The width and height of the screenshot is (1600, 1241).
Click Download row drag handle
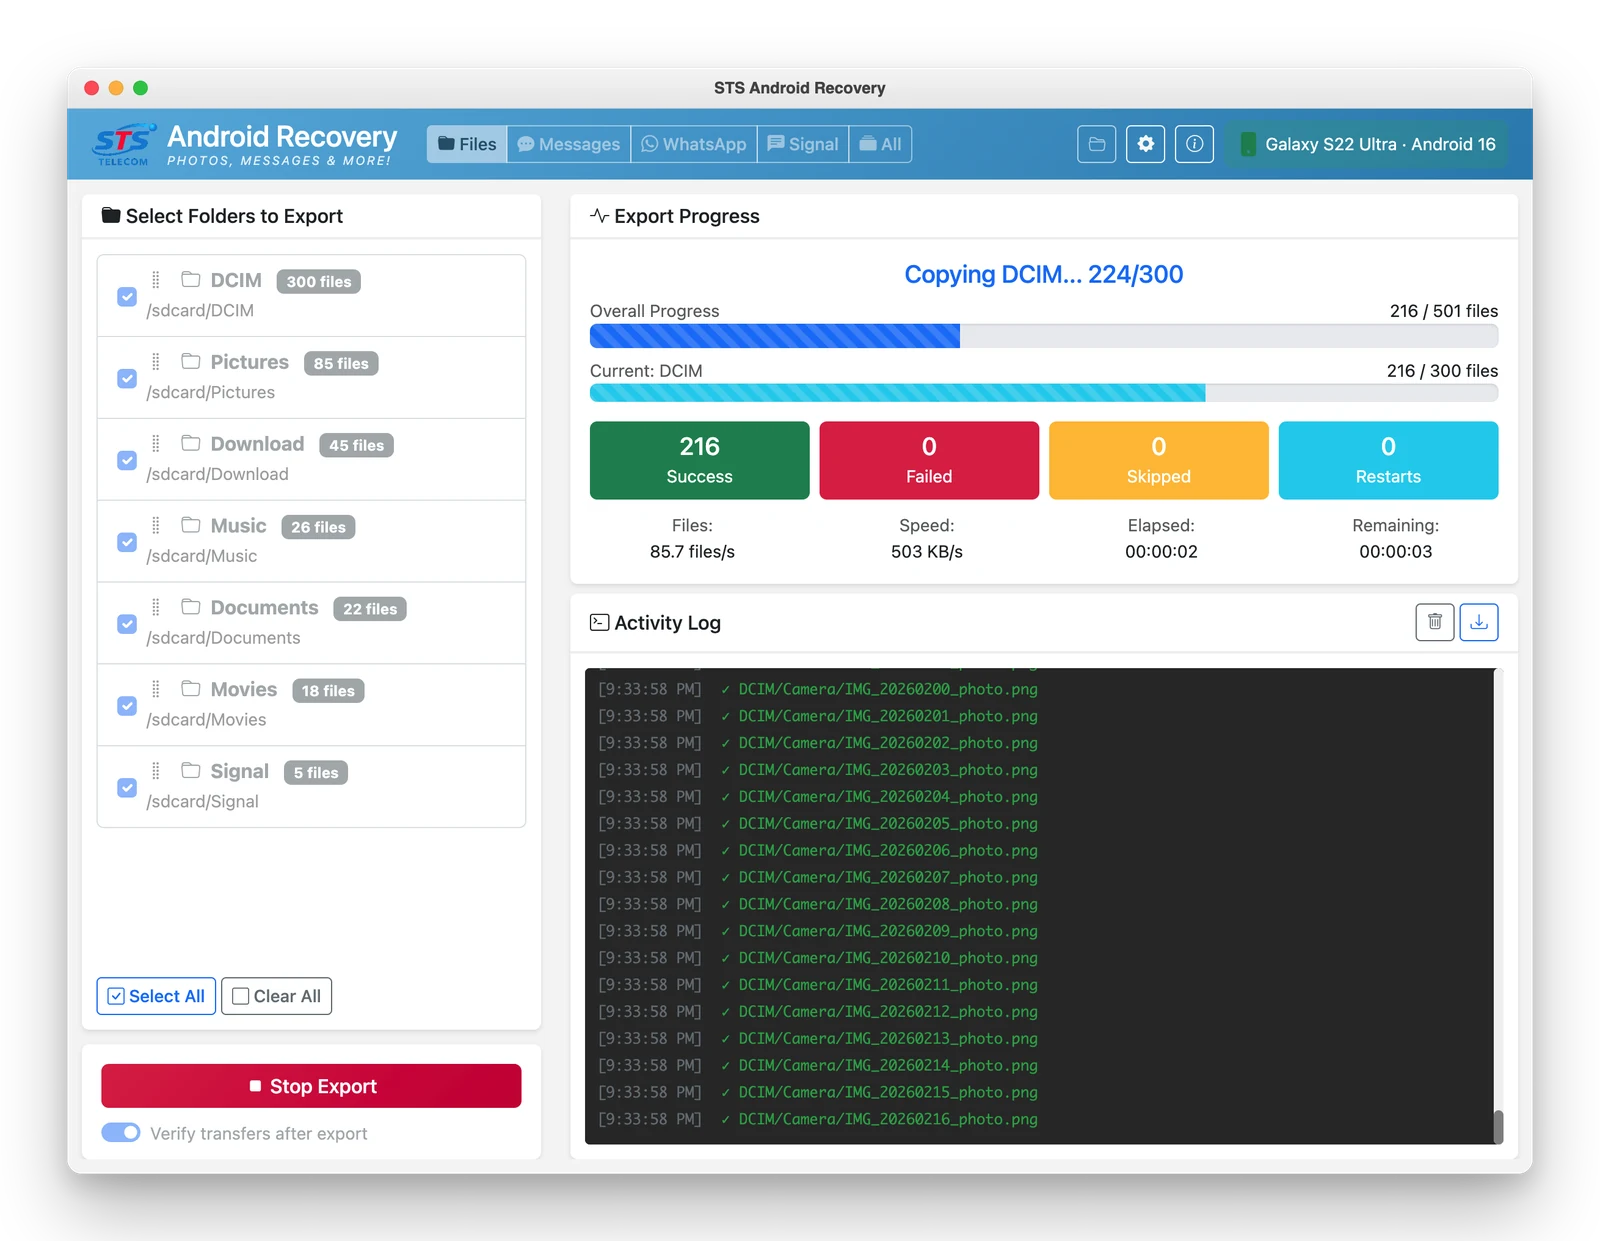point(156,444)
